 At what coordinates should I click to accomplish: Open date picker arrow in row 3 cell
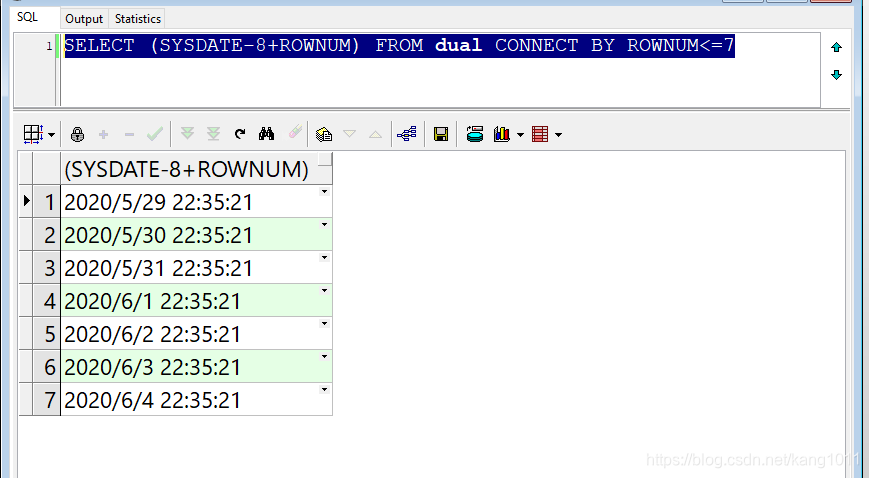click(x=325, y=258)
